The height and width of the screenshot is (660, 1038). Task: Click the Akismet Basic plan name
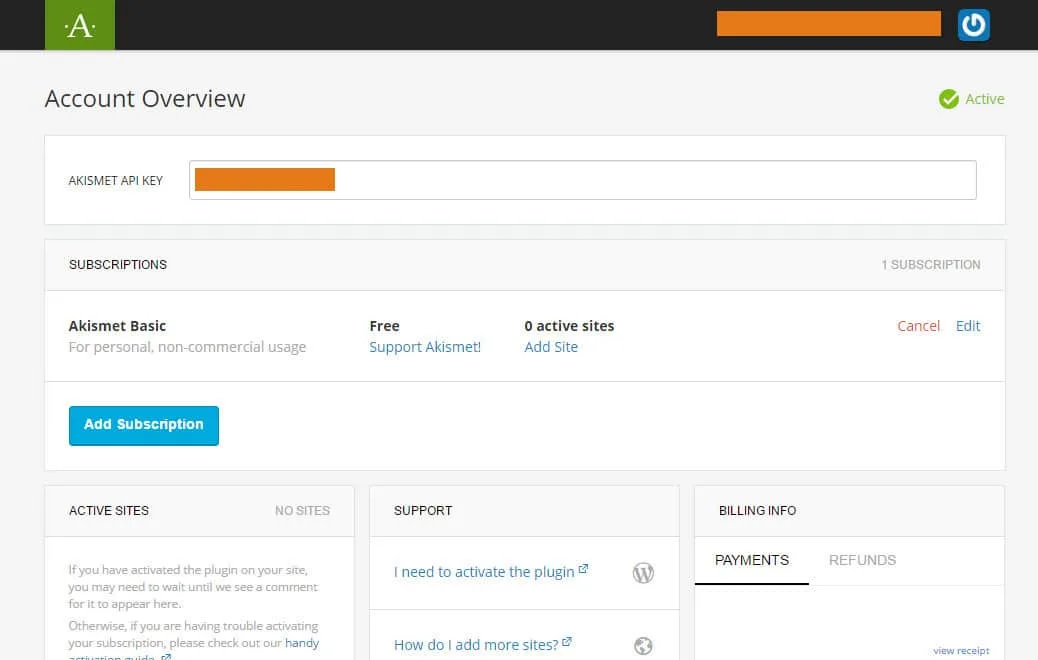117,326
